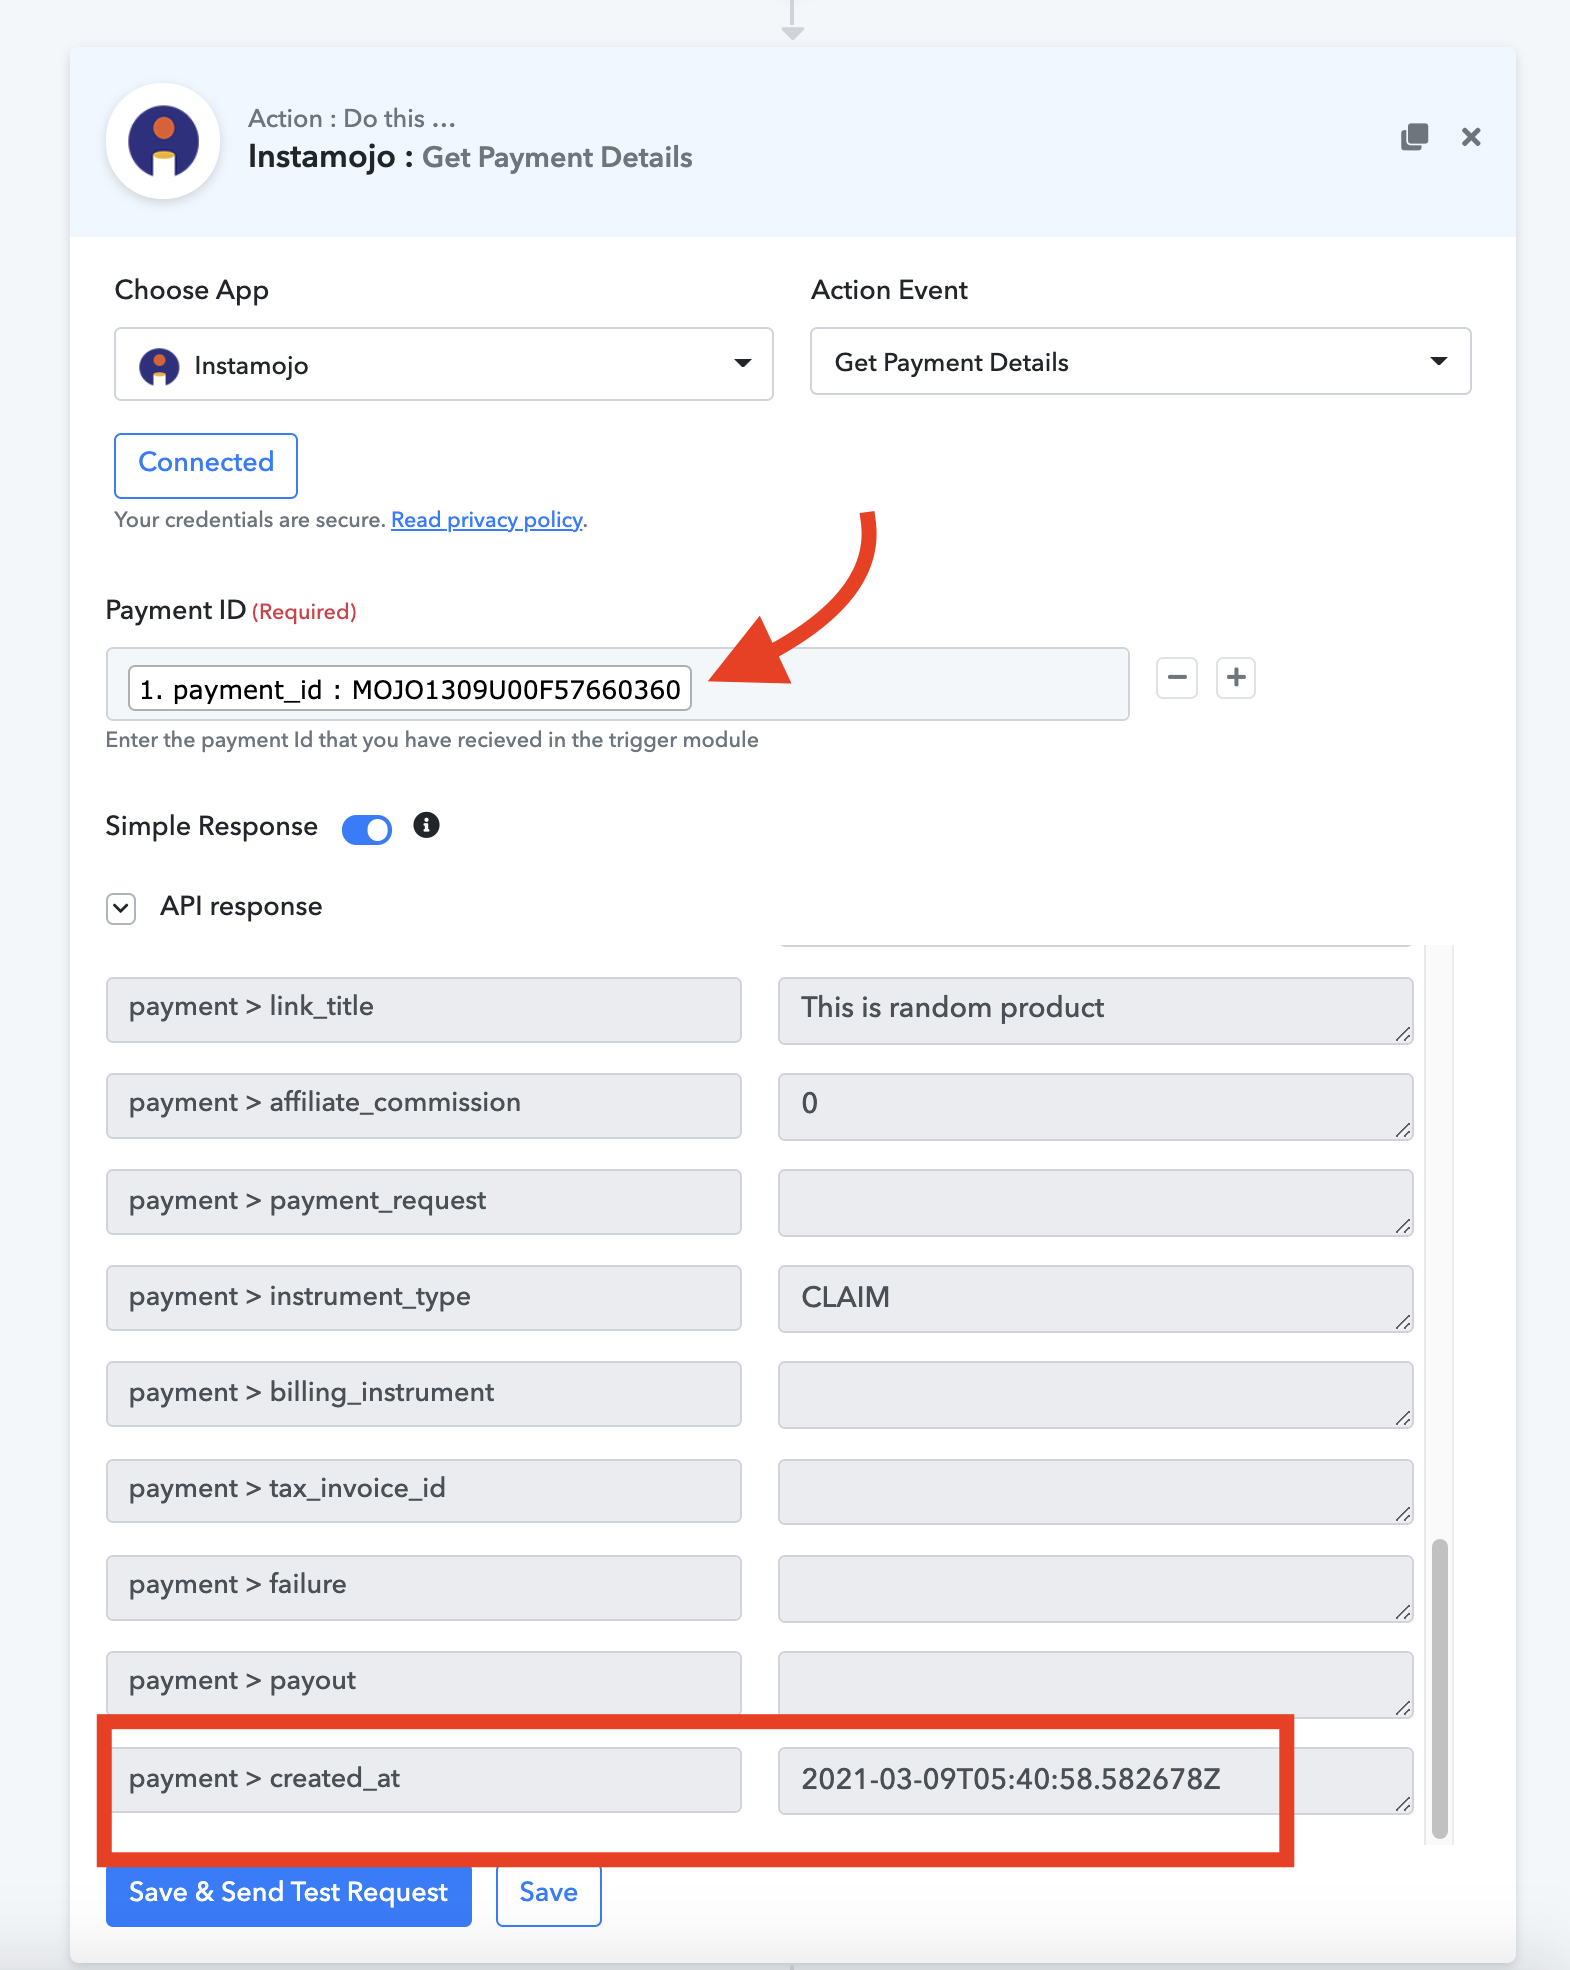The width and height of the screenshot is (1570, 1970).
Task: Collapse the API response section
Action: coord(121,908)
